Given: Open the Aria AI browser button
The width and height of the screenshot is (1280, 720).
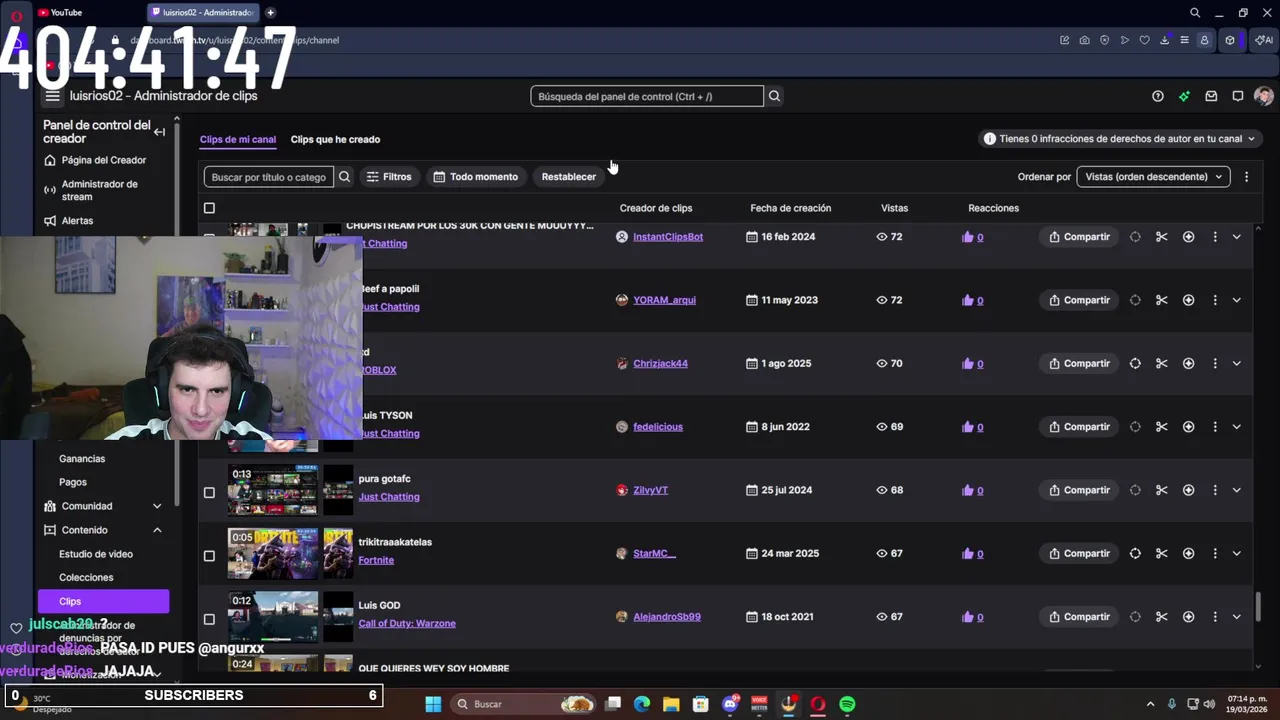Looking at the screenshot, I should [x=1264, y=40].
